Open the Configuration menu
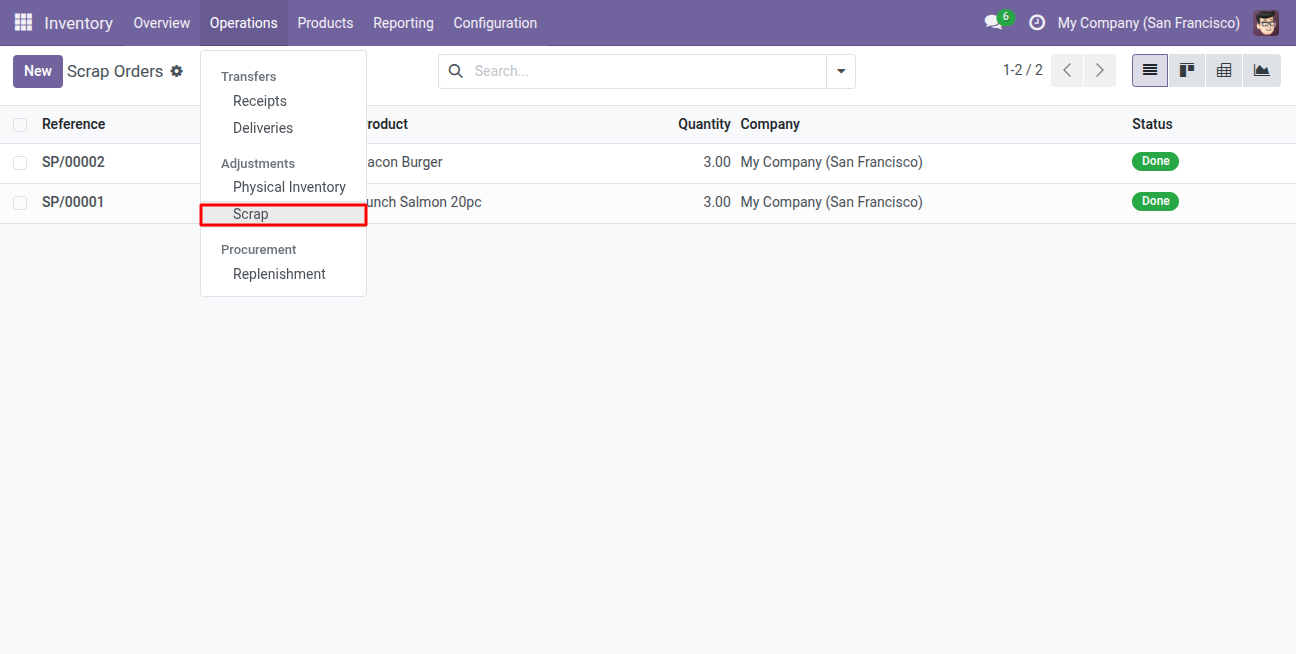Screen dimensions: 1296x654 495,22
